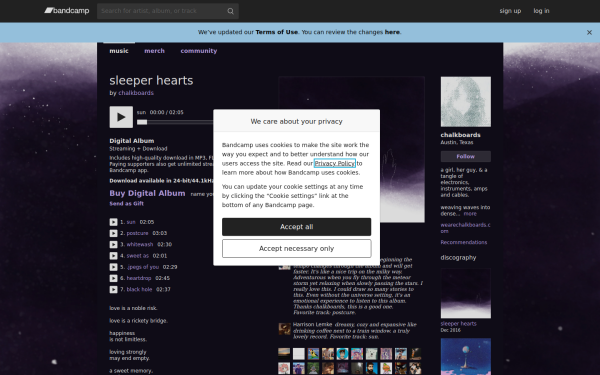Open the track title link 'whitewash'
Image resolution: width=600 pixels, height=375 pixels.
pos(140,245)
